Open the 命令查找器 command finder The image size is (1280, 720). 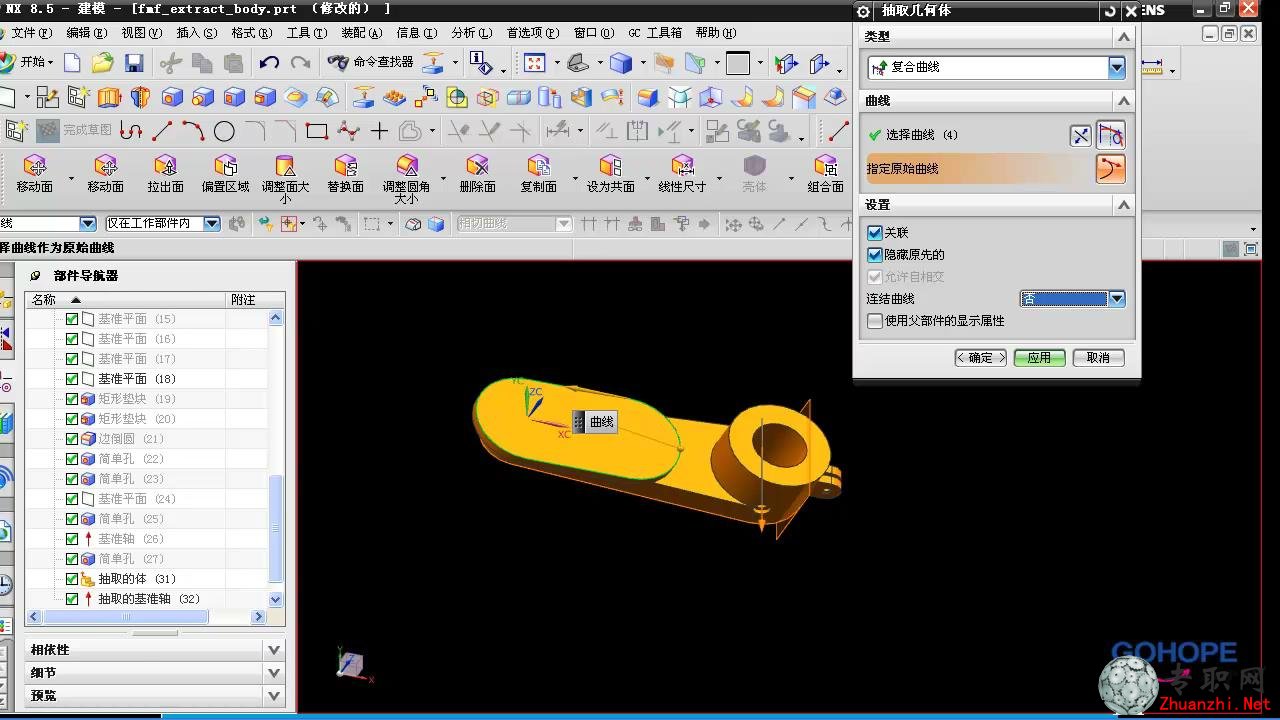click(x=371, y=62)
